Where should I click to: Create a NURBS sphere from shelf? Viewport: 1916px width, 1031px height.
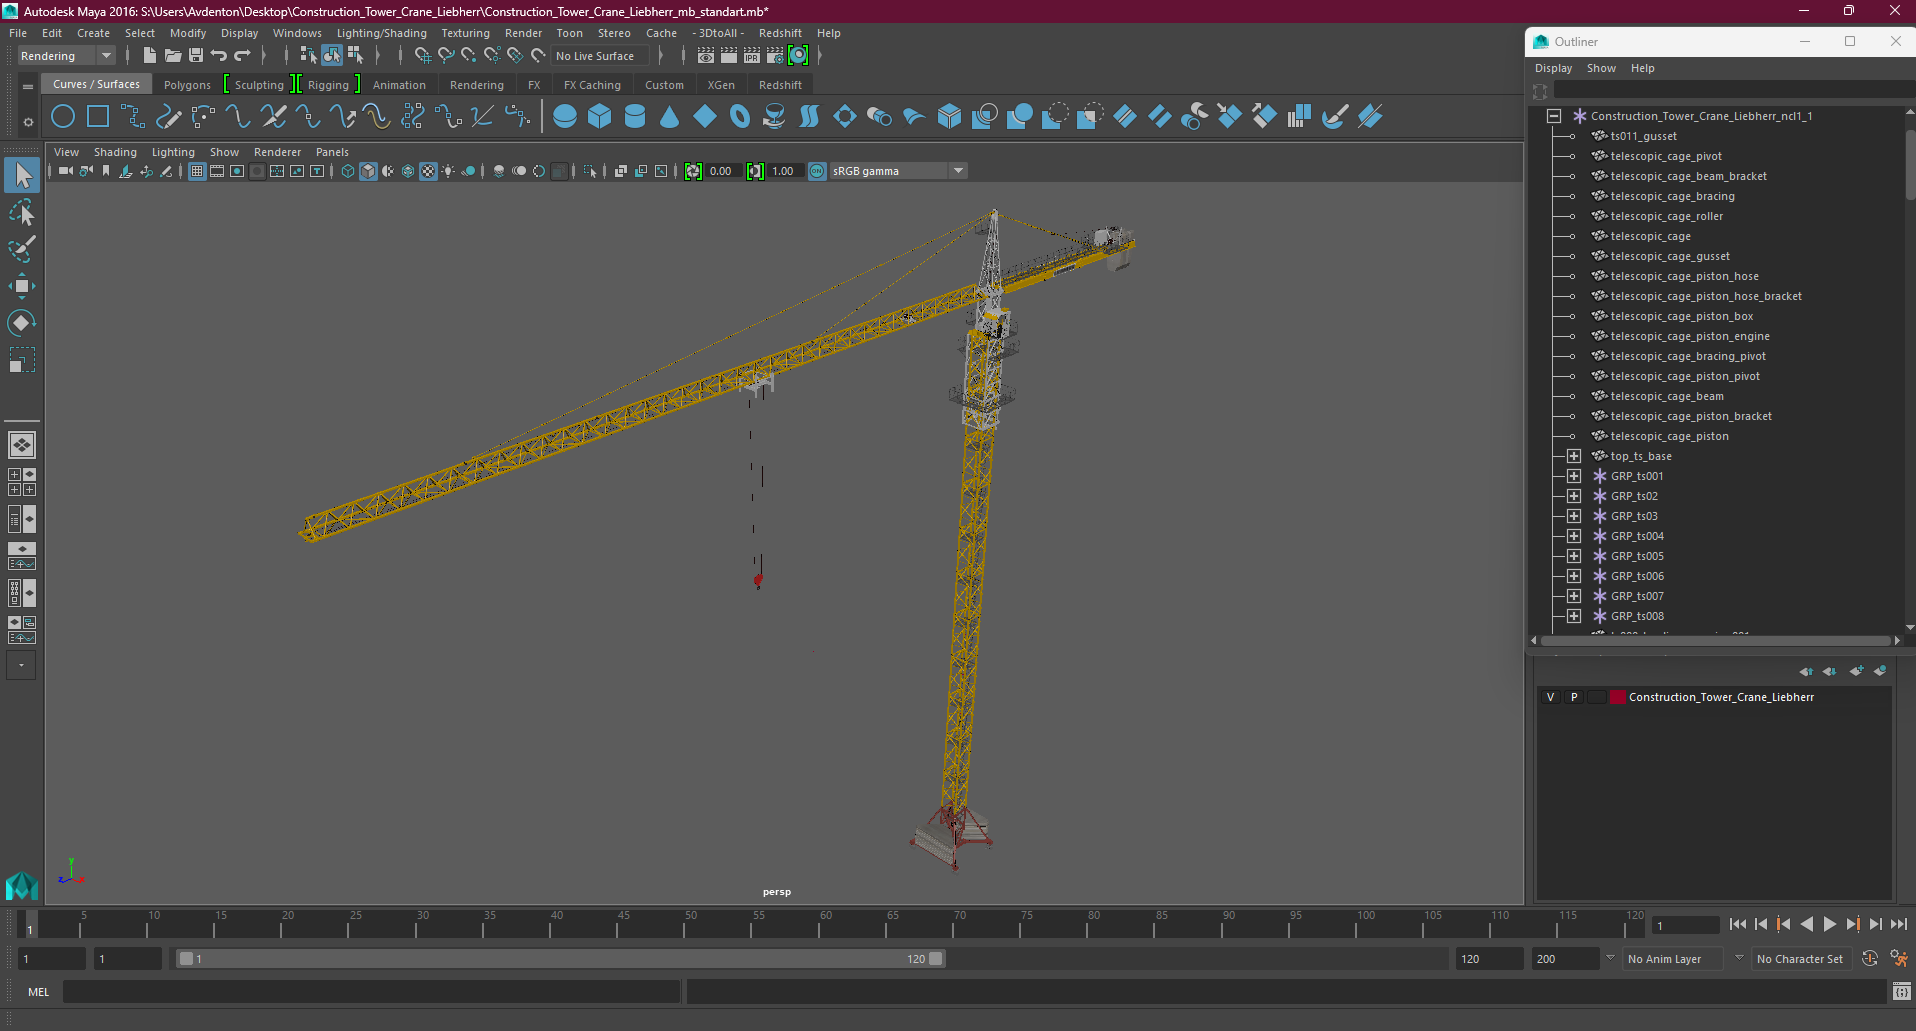click(x=565, y=116)
